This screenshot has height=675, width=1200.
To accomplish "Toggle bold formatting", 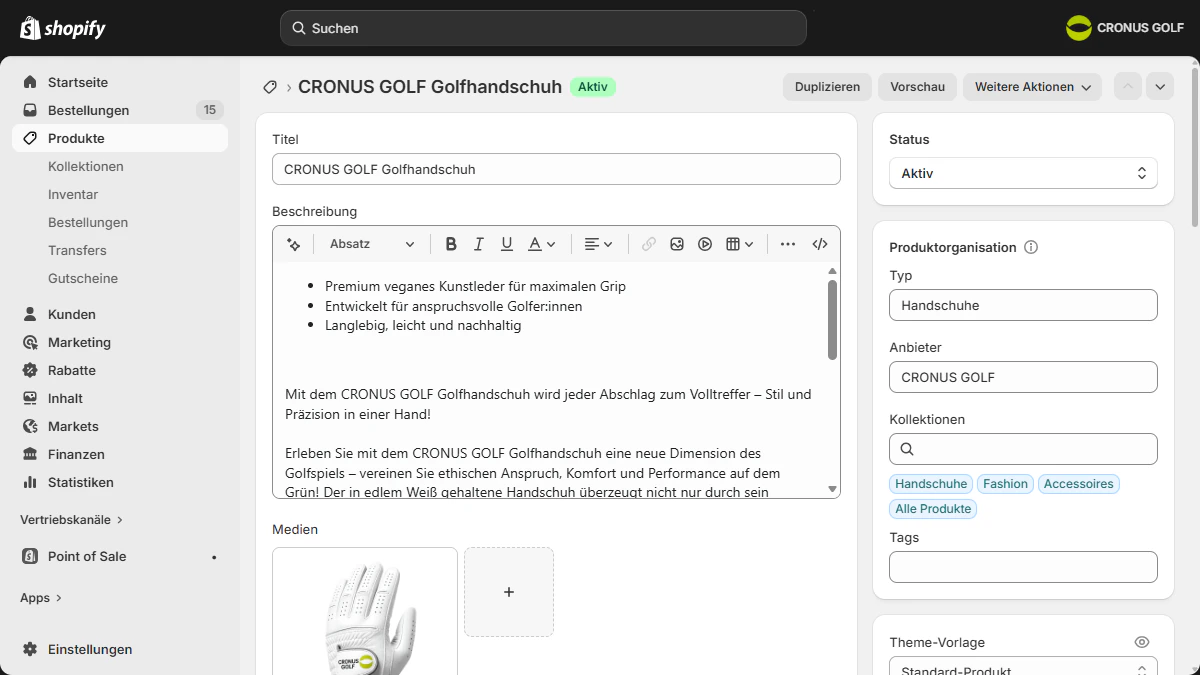I will (x=451, y=244).
